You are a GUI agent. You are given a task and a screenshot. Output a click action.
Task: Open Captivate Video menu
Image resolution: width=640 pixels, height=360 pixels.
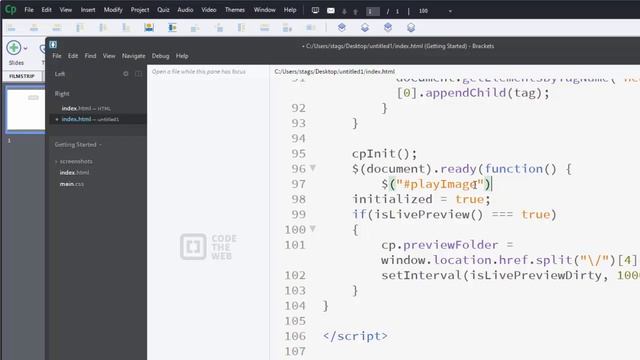tap(209, 10)
